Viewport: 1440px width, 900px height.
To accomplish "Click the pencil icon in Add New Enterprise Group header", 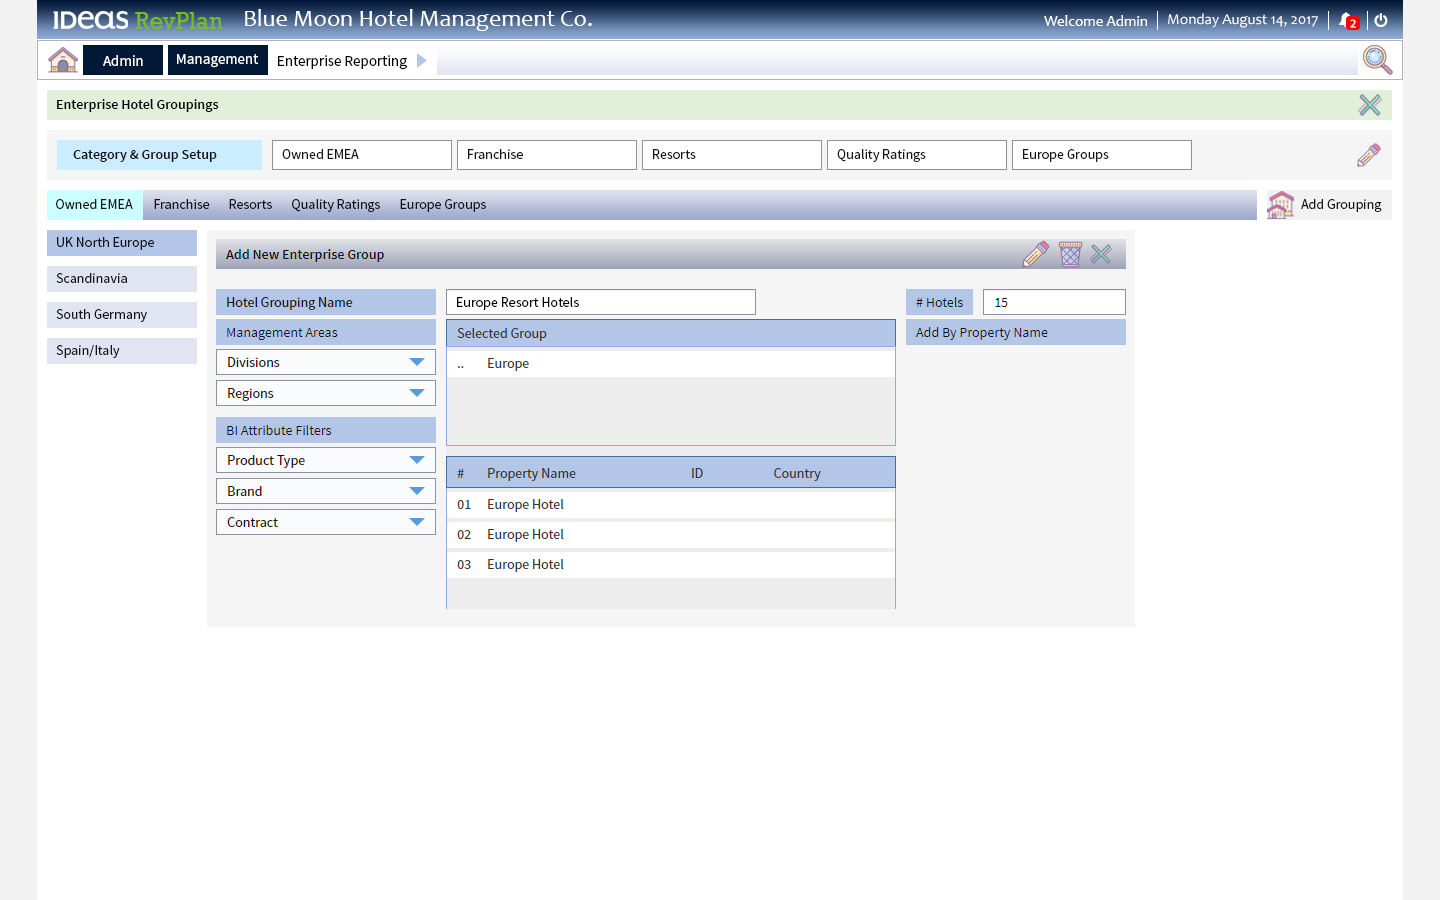I will pos(1036,254).
